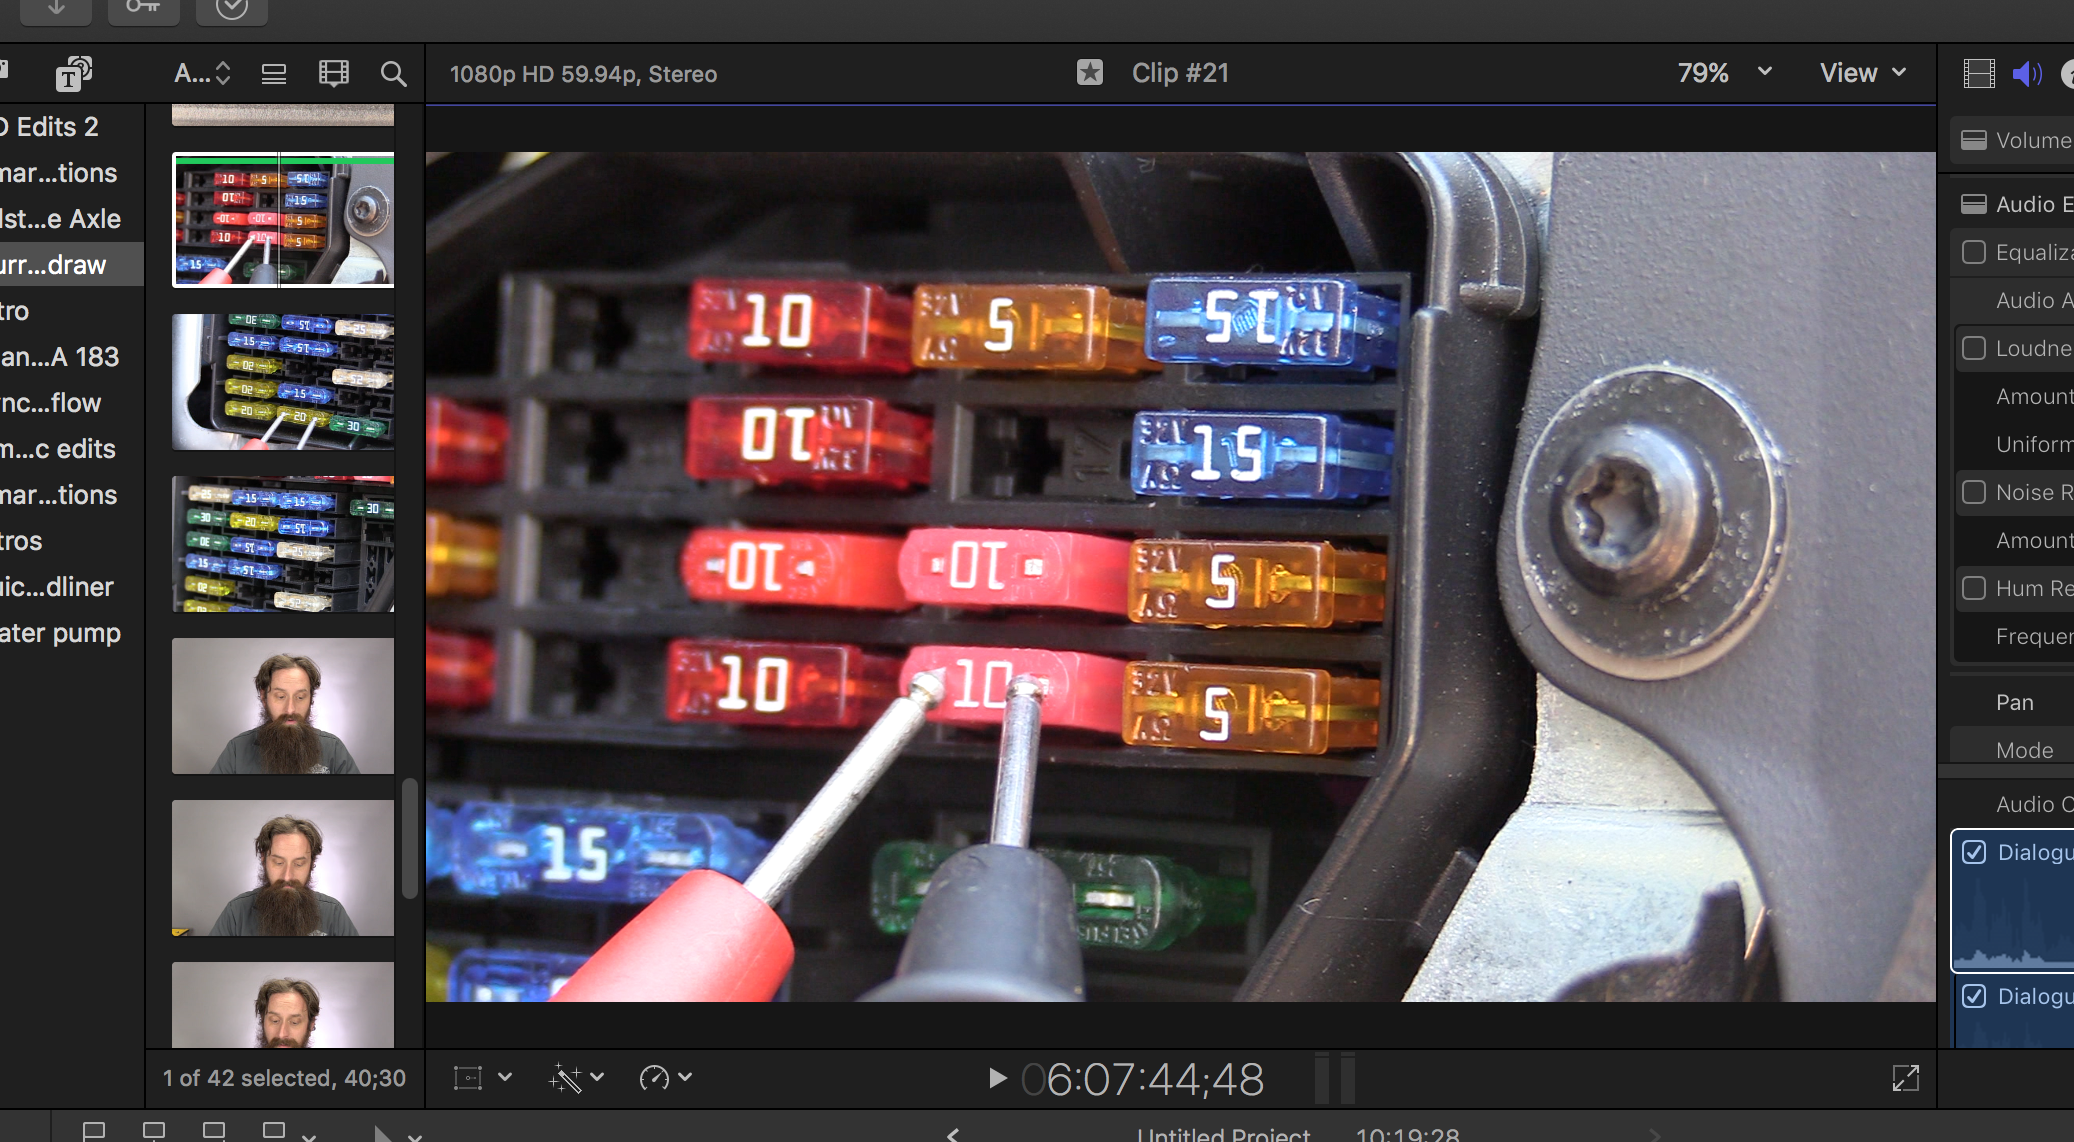
Task: Toggle filmstrip clip appearance icon
Action: pos(333,74)
